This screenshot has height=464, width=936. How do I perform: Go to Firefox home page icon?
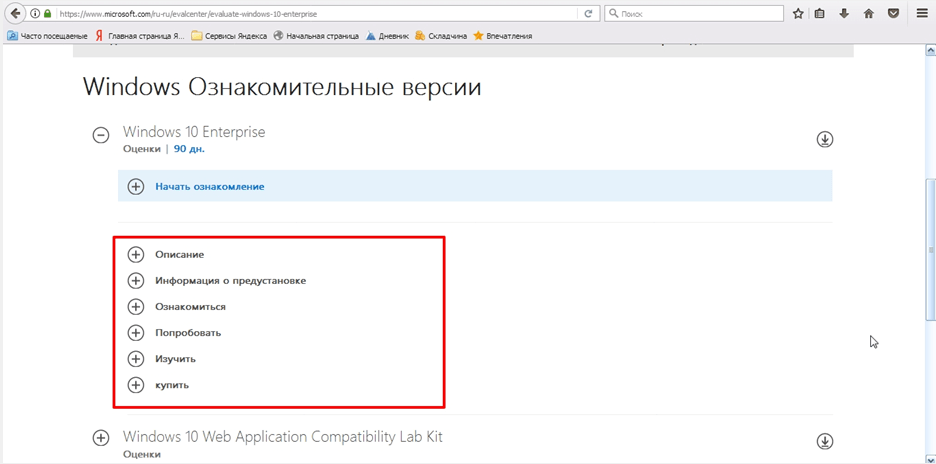click(869, 14)
